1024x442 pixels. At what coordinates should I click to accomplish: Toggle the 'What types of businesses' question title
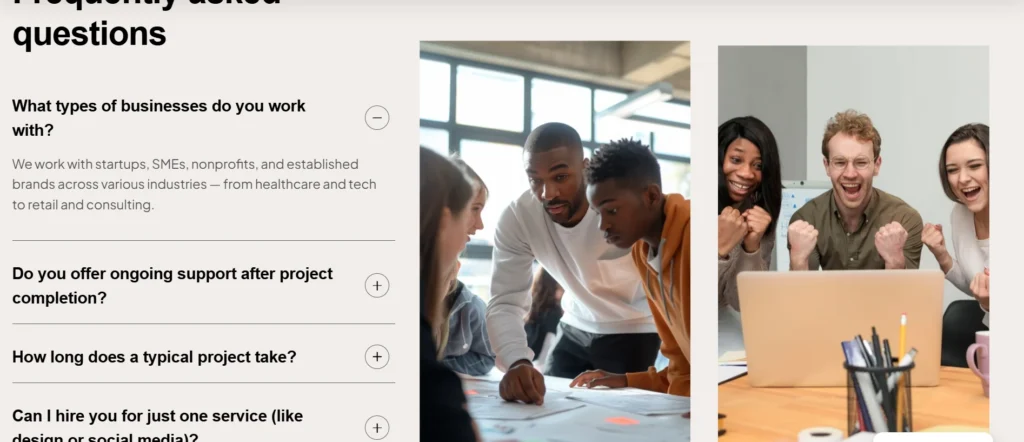tap(159, 118)
